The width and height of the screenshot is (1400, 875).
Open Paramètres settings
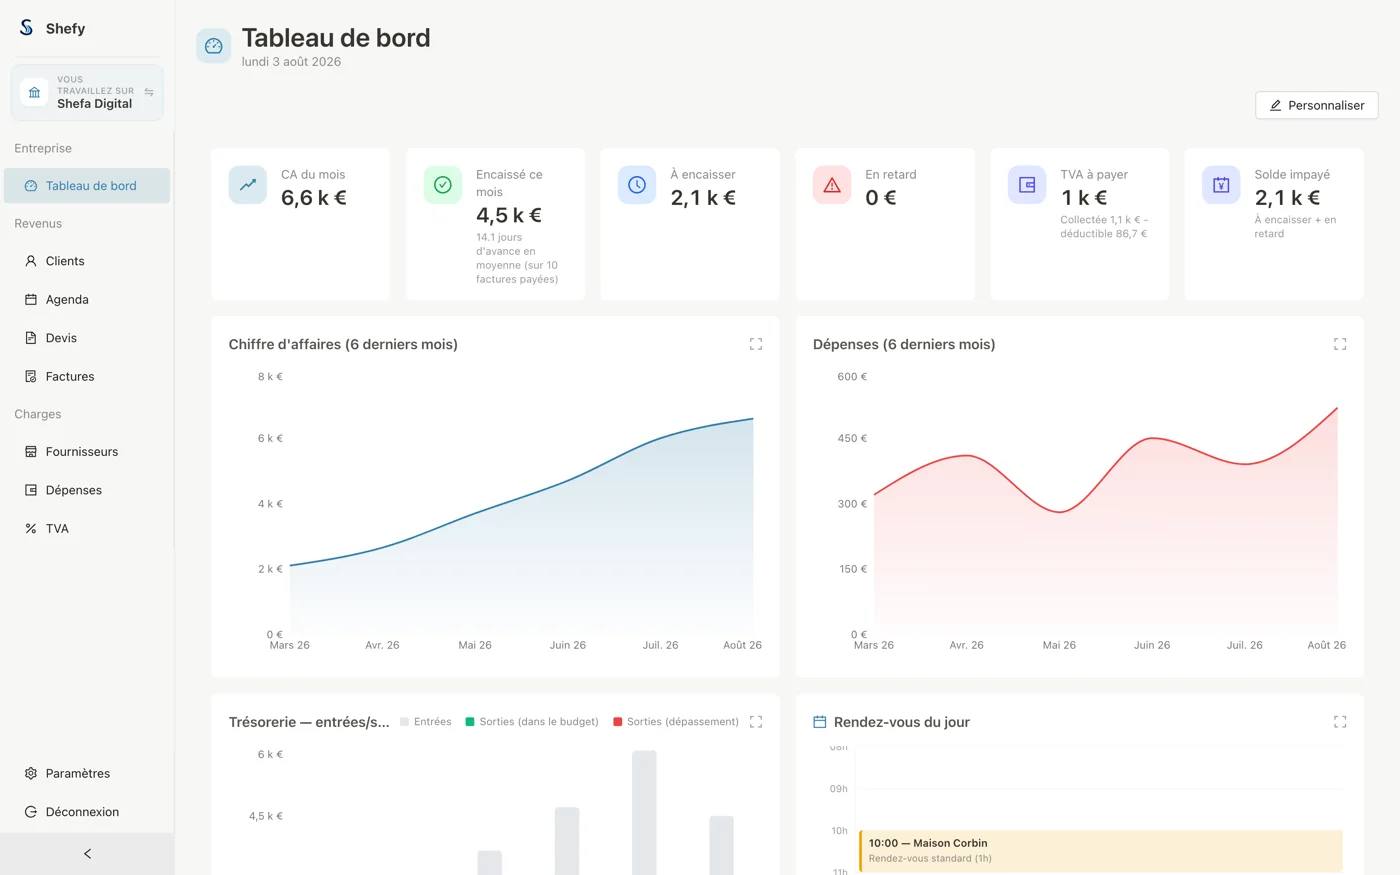click(x=87, y=774)
